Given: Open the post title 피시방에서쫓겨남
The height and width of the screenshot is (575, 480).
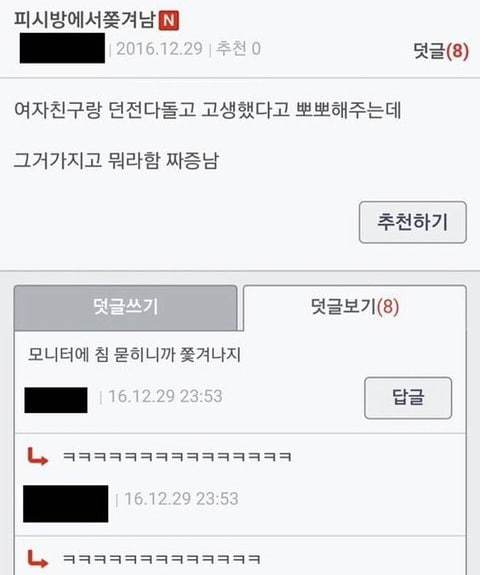Looking at the screenshot, I should point(85,20).
